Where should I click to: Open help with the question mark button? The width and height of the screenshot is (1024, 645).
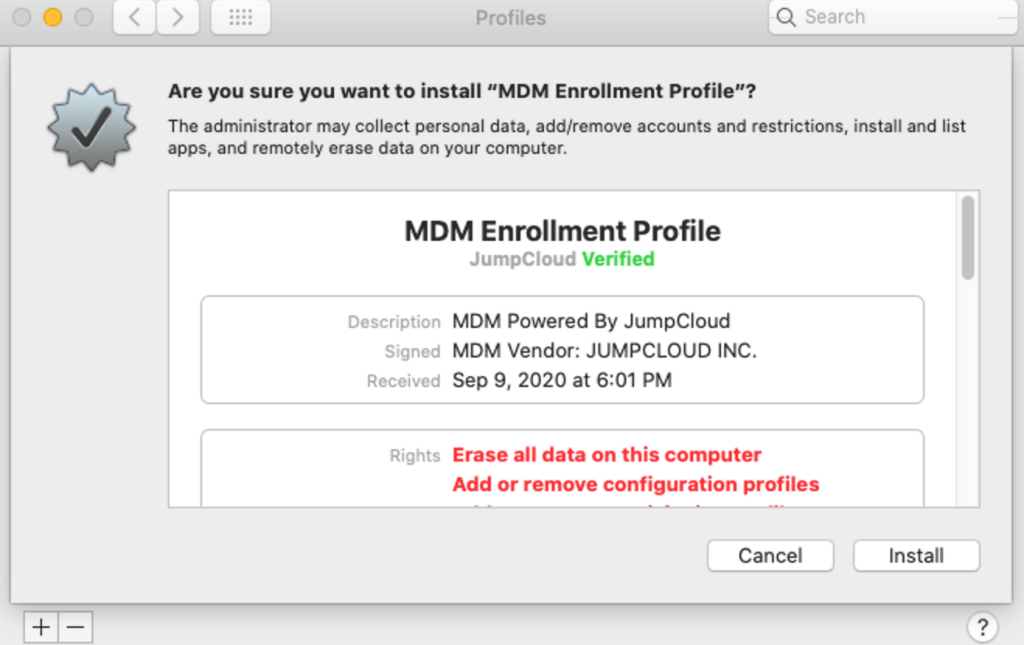983,627
